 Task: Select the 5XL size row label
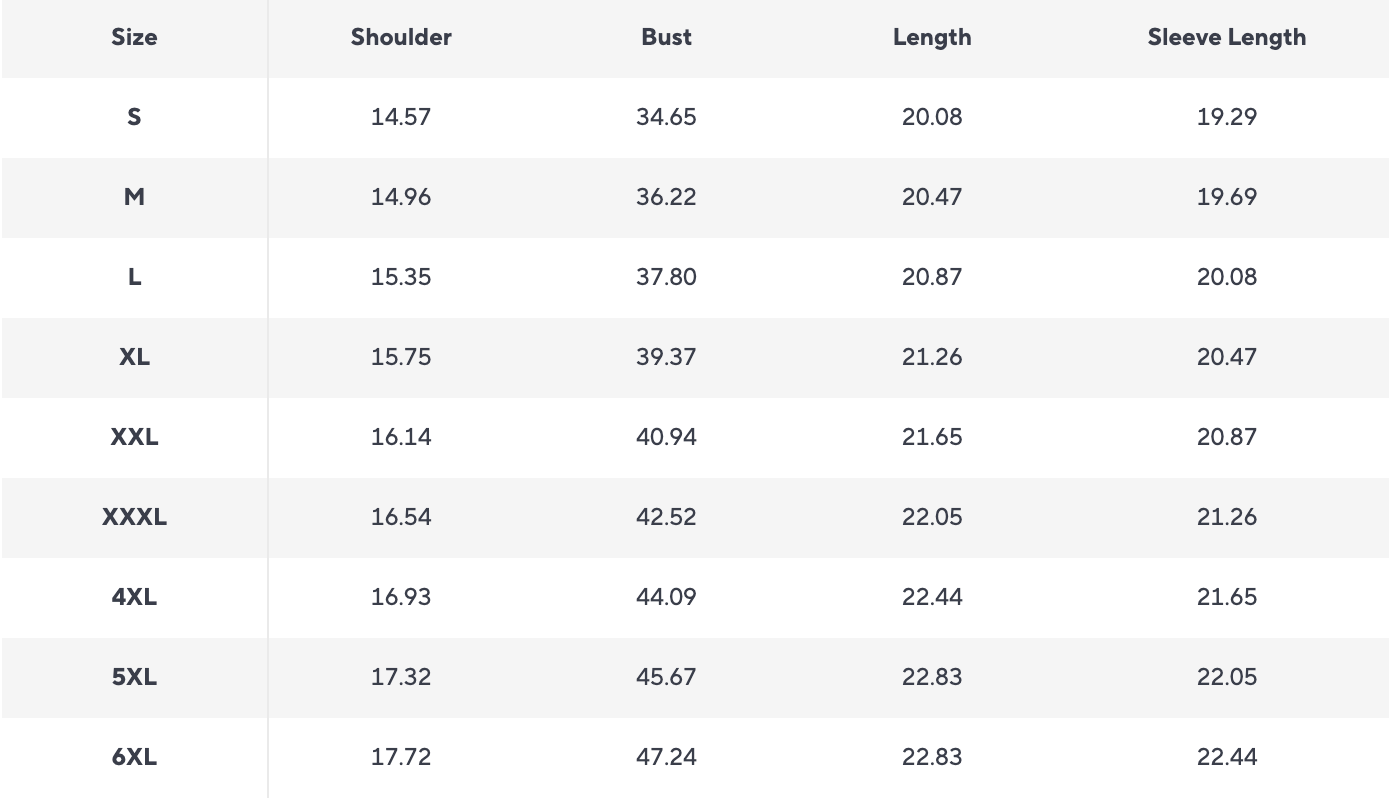(134, 677)
